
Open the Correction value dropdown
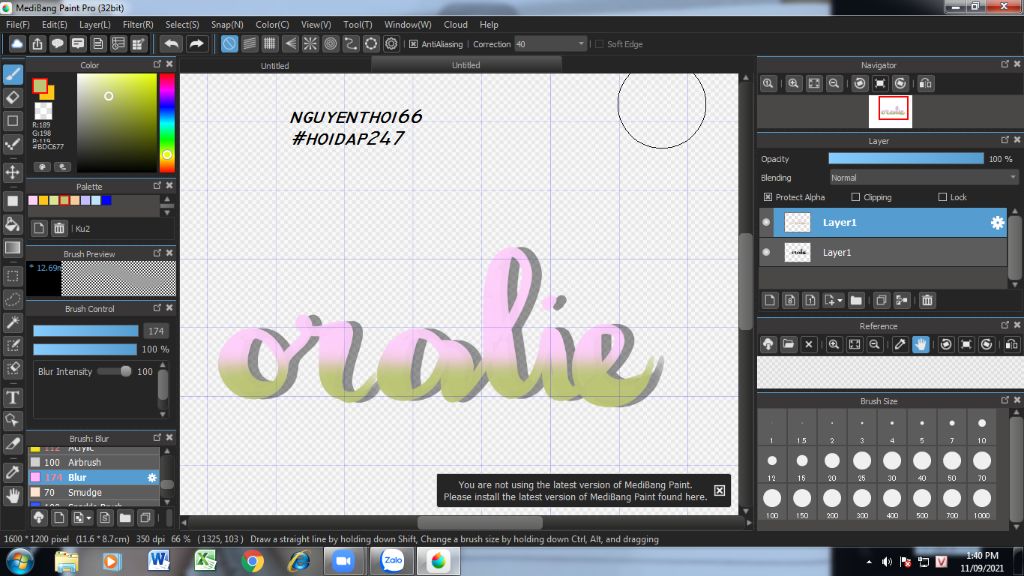pos(581,44)
